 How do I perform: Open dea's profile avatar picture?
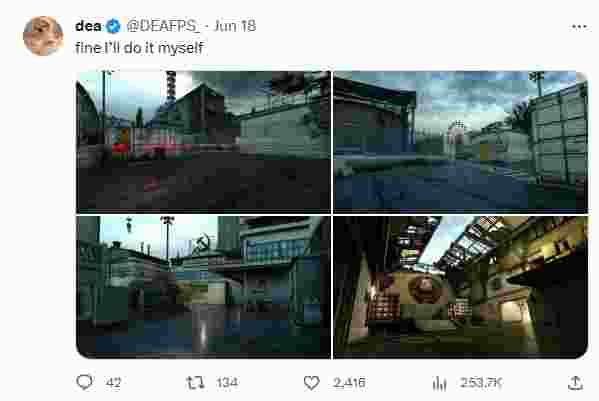pyautogui.click(x=43, y=36)
